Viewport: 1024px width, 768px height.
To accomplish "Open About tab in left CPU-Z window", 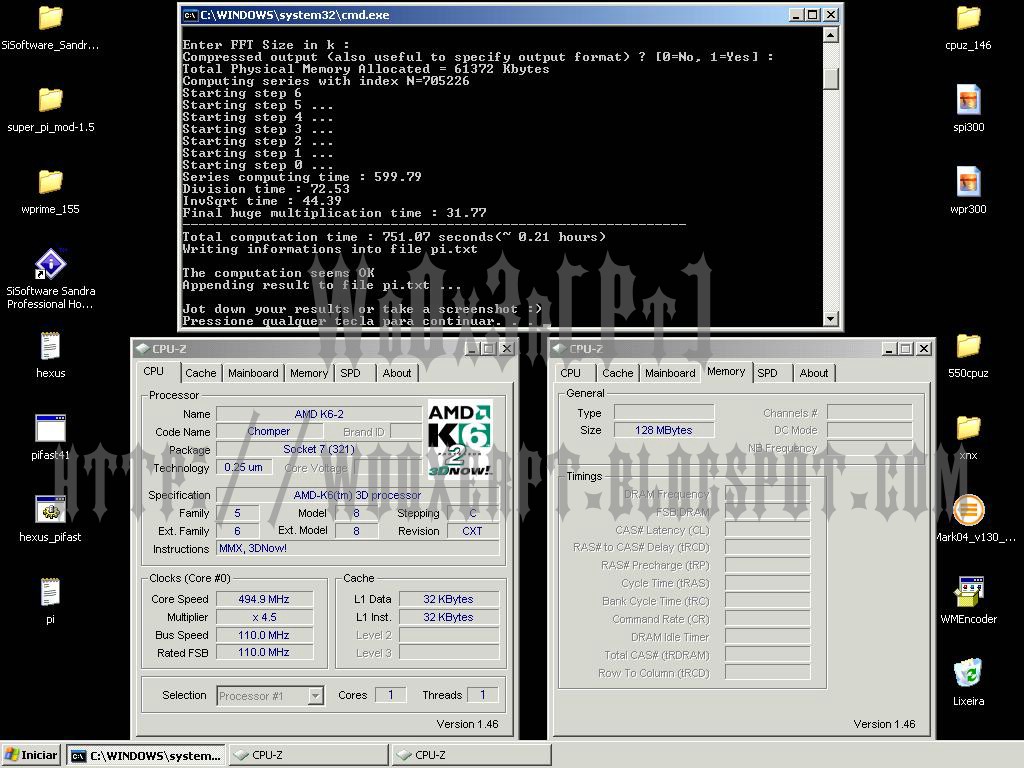I will coord(396,373).
